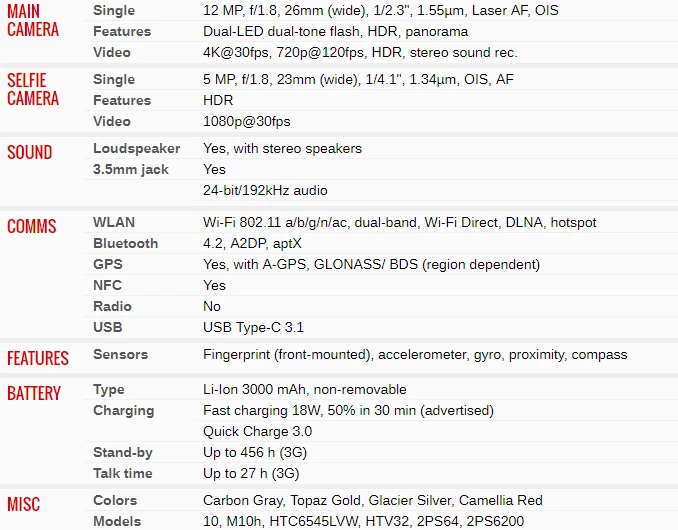Select the MAIN CAMERA section heading
The width and height of the screenshot is (678, 530).
click(33, 20)
